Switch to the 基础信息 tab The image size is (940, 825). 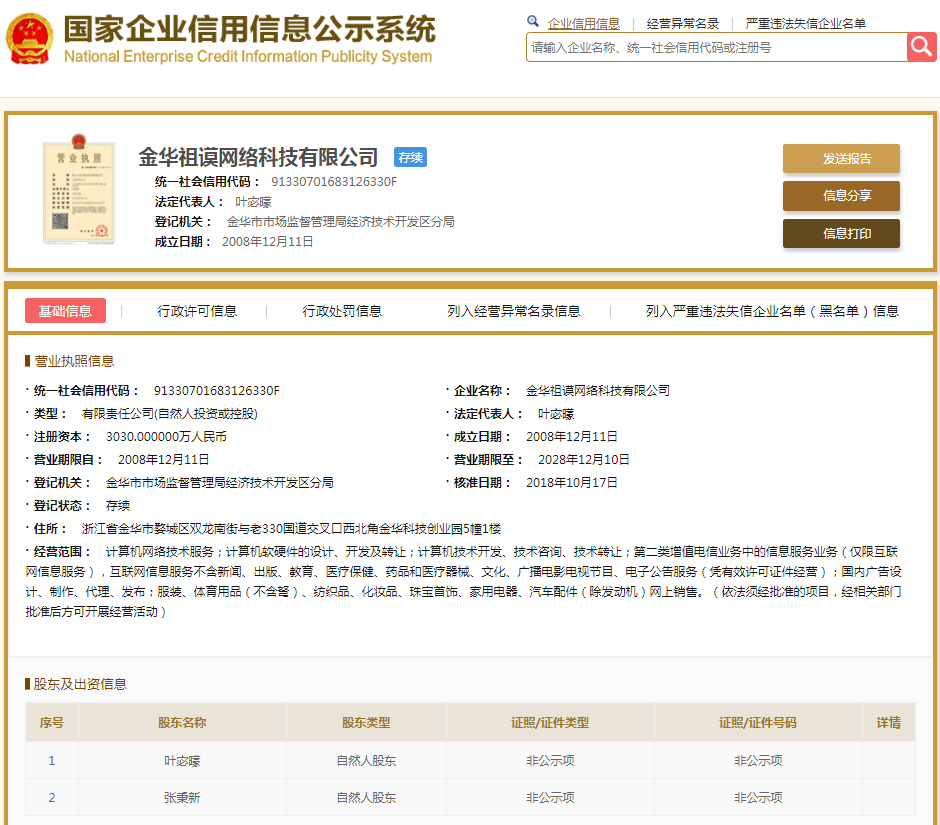pos(65,311)
